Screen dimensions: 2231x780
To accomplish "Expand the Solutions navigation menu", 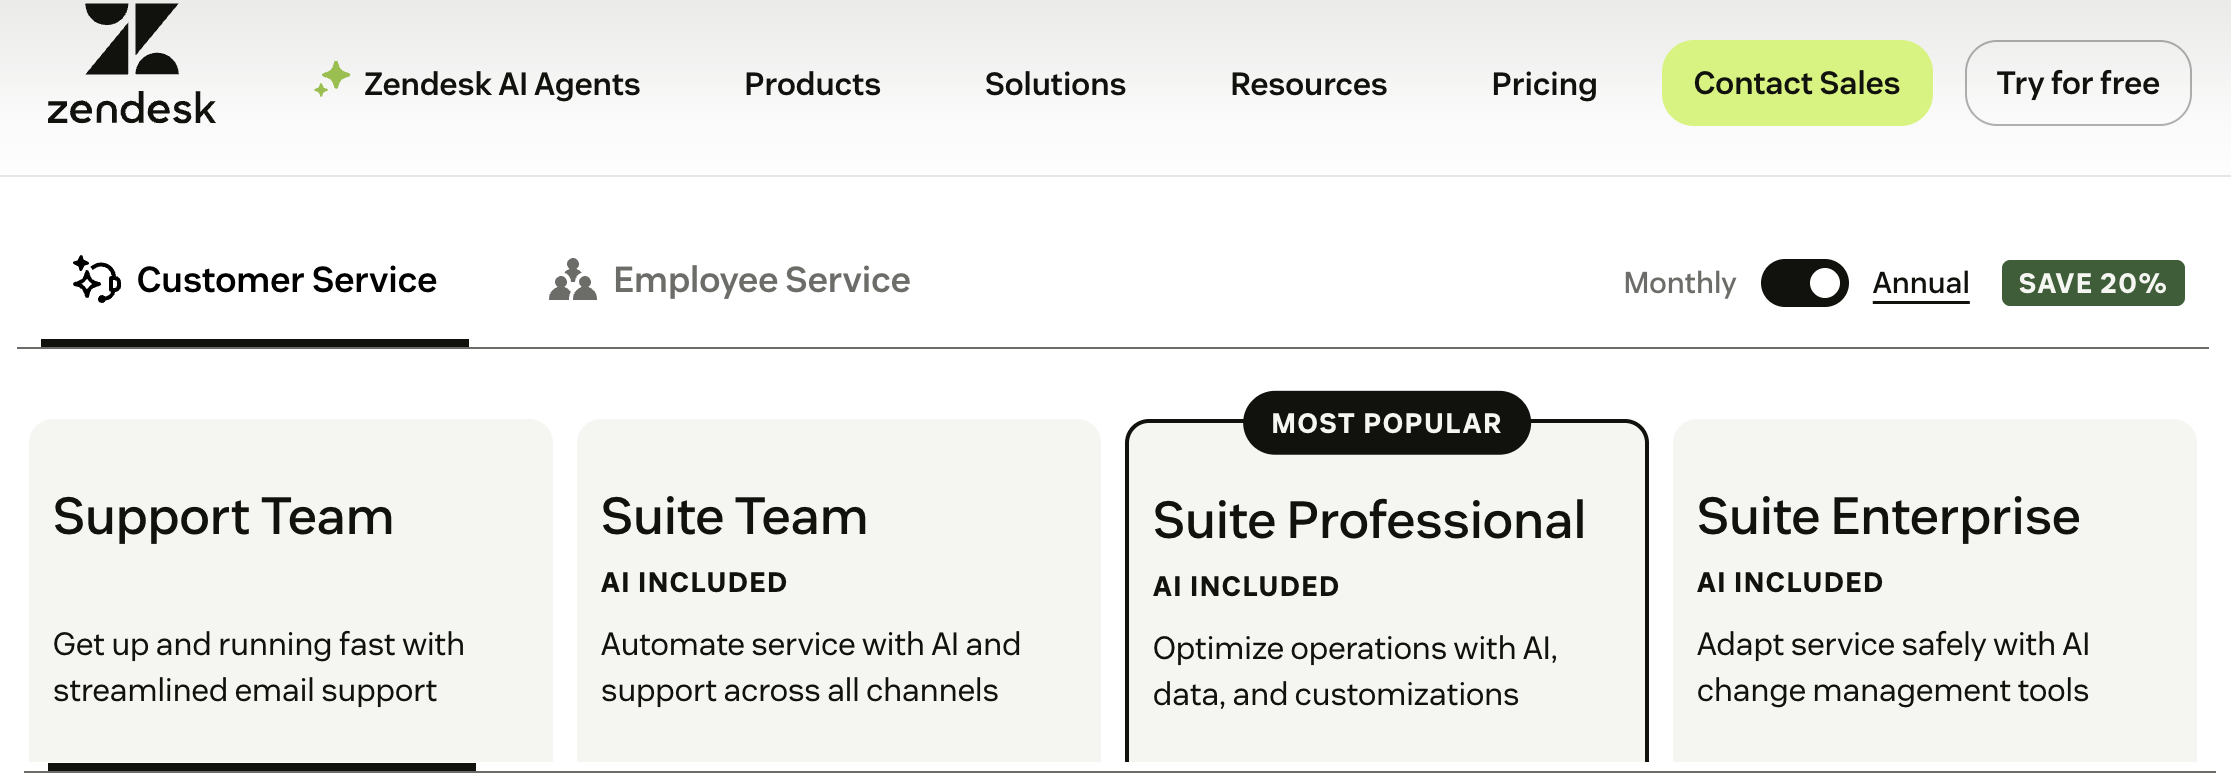I will (x=1055, y=84).
